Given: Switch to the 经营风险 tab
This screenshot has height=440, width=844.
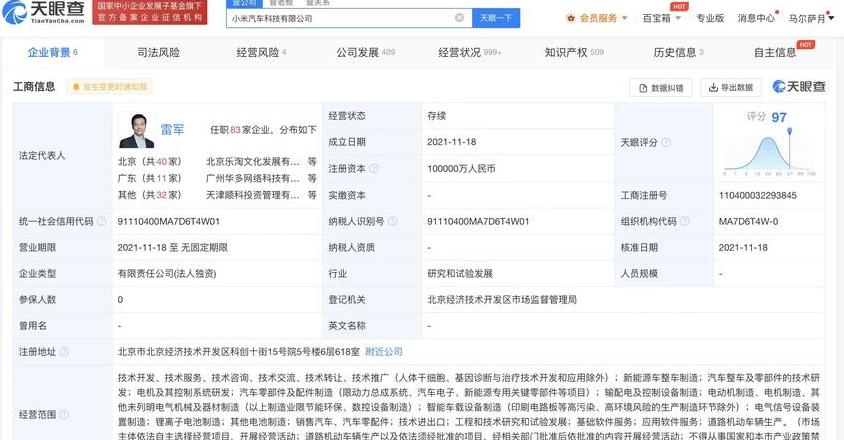Looking at the screenshot, I should tap(261, 52).
